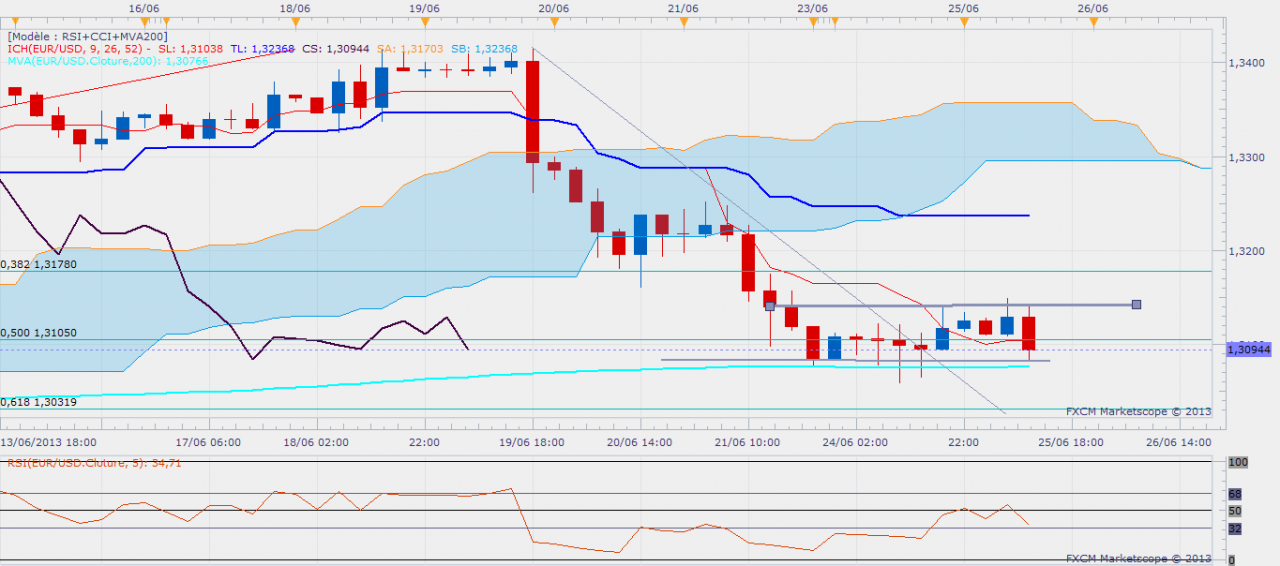The image size is (1280, 566).
Task: Click the 21/06 10:00 time axis label
Action: 749,441
